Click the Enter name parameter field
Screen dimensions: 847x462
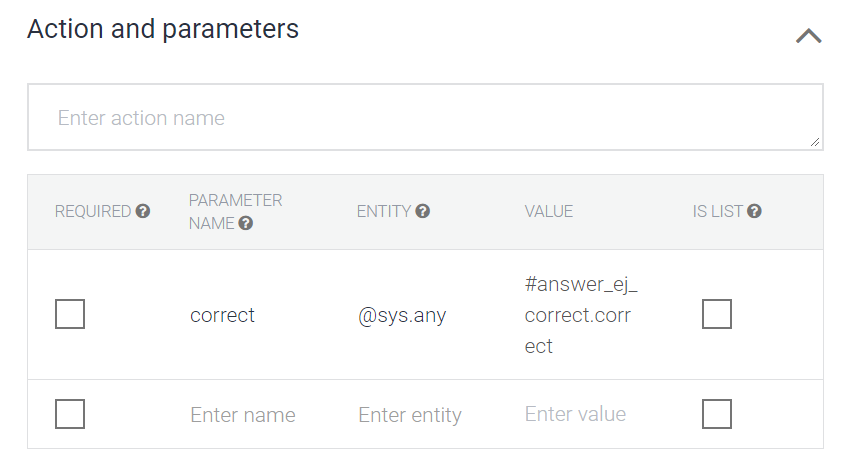coord(243,415)
